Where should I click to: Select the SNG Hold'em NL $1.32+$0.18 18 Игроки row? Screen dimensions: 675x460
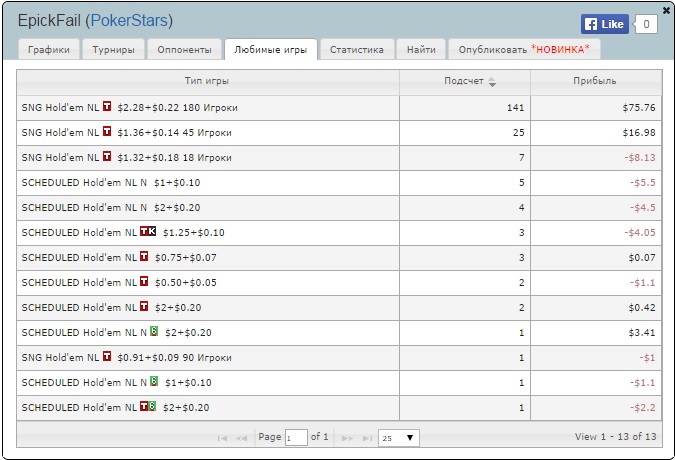click(x=339, y=157)
